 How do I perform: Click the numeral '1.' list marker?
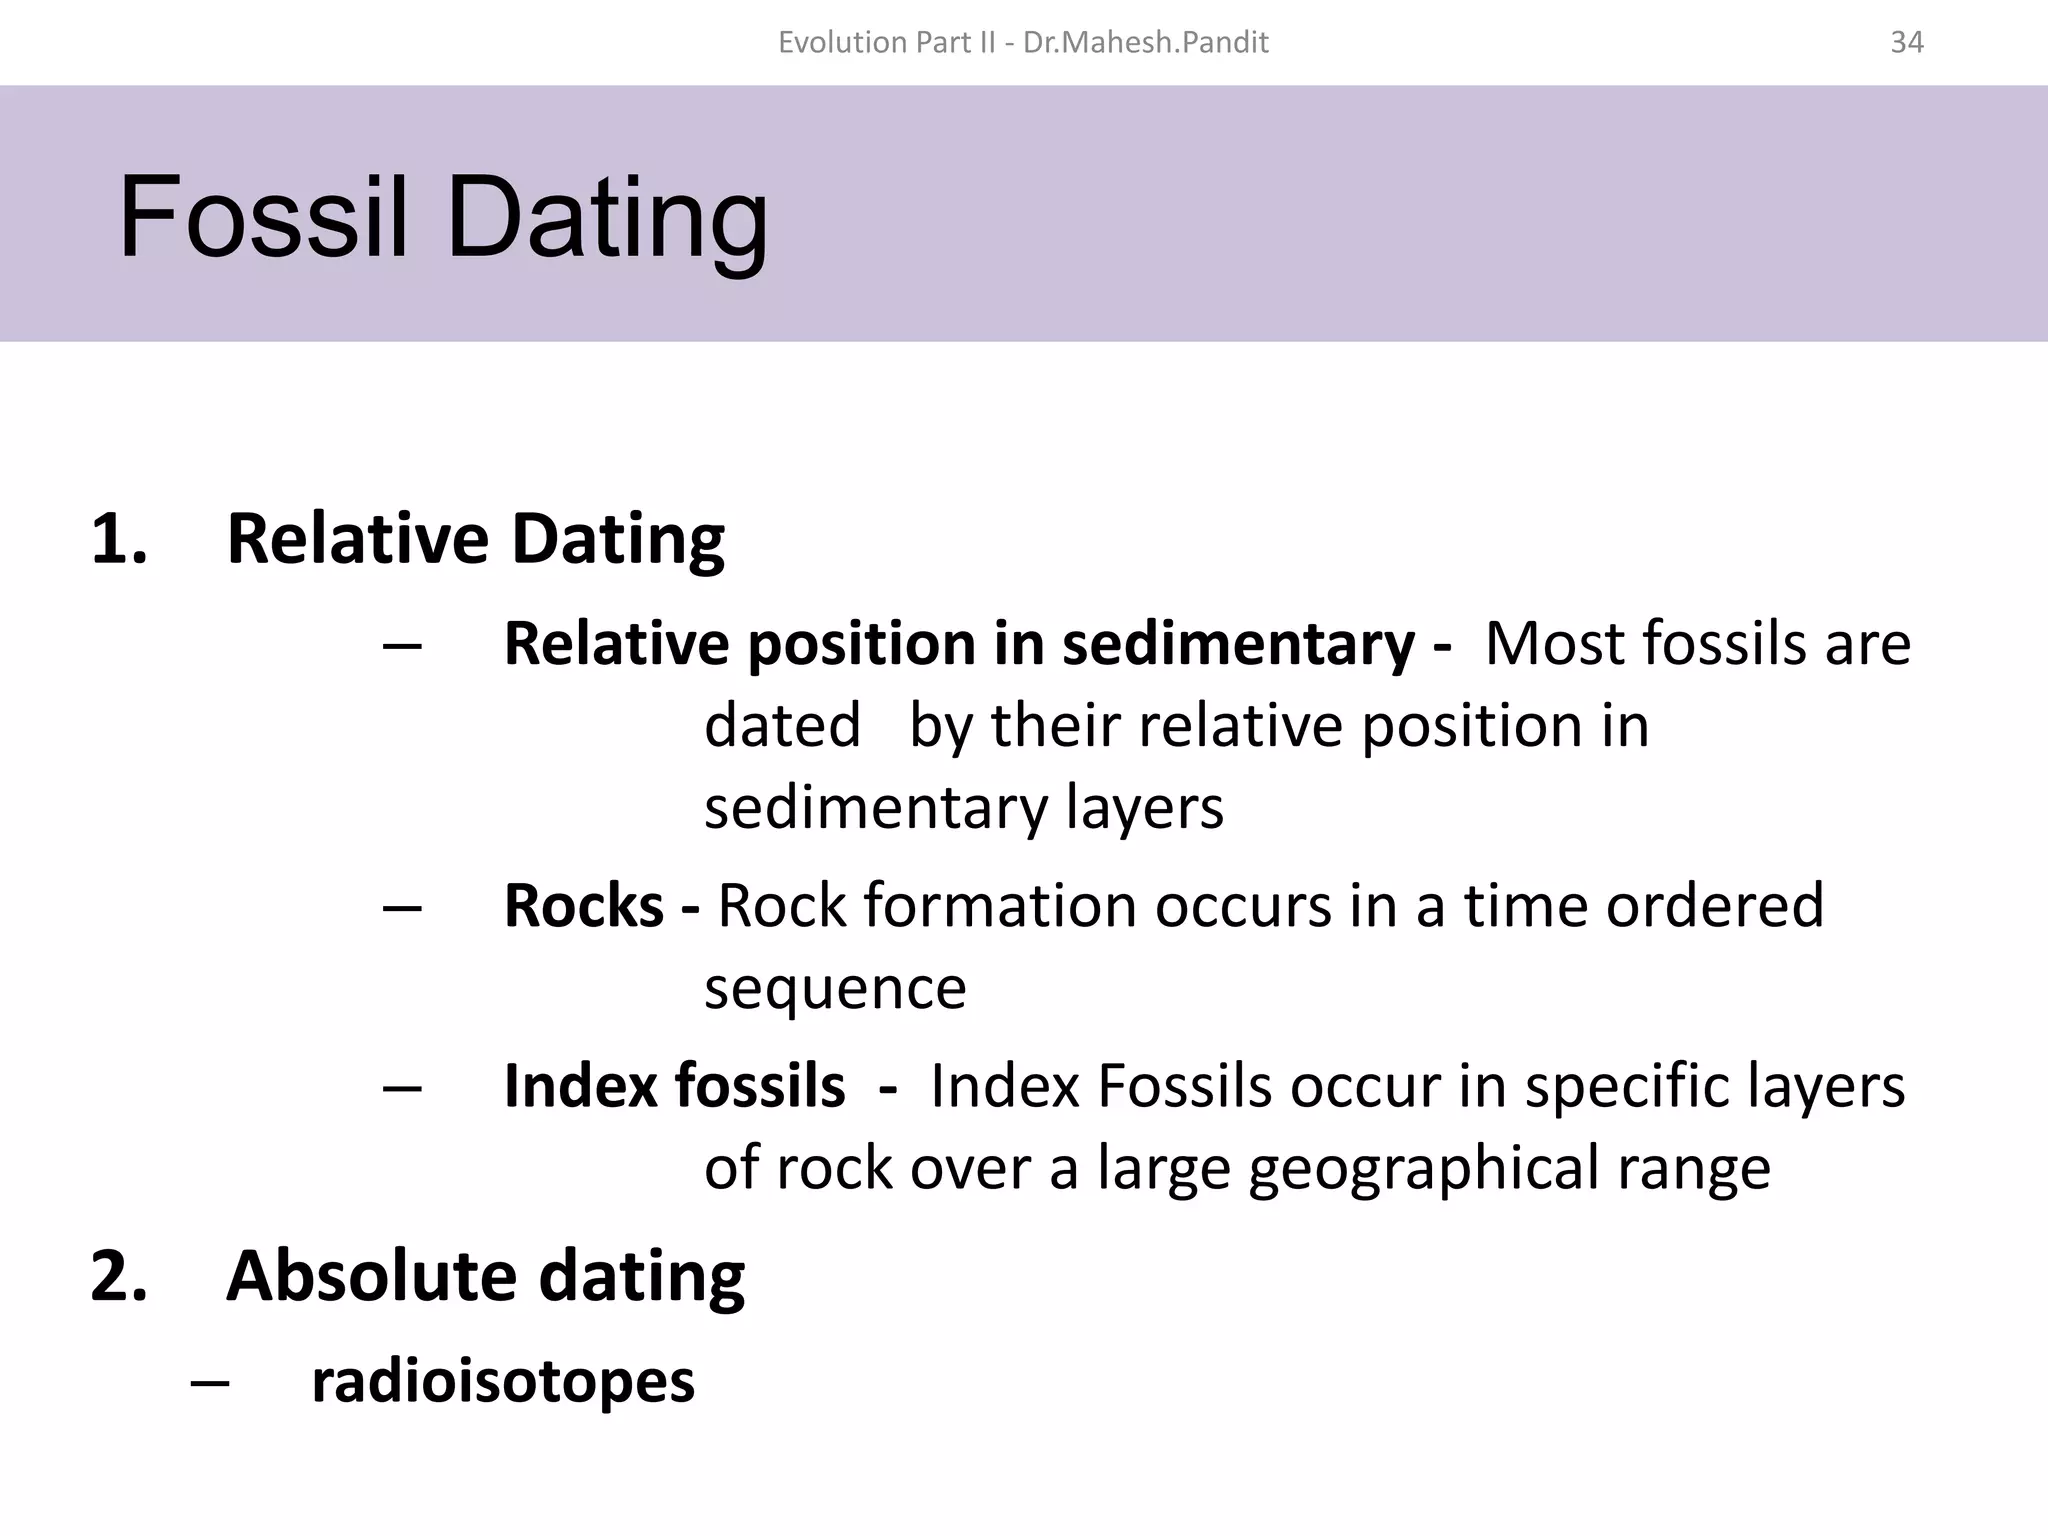tap(119, 540)
